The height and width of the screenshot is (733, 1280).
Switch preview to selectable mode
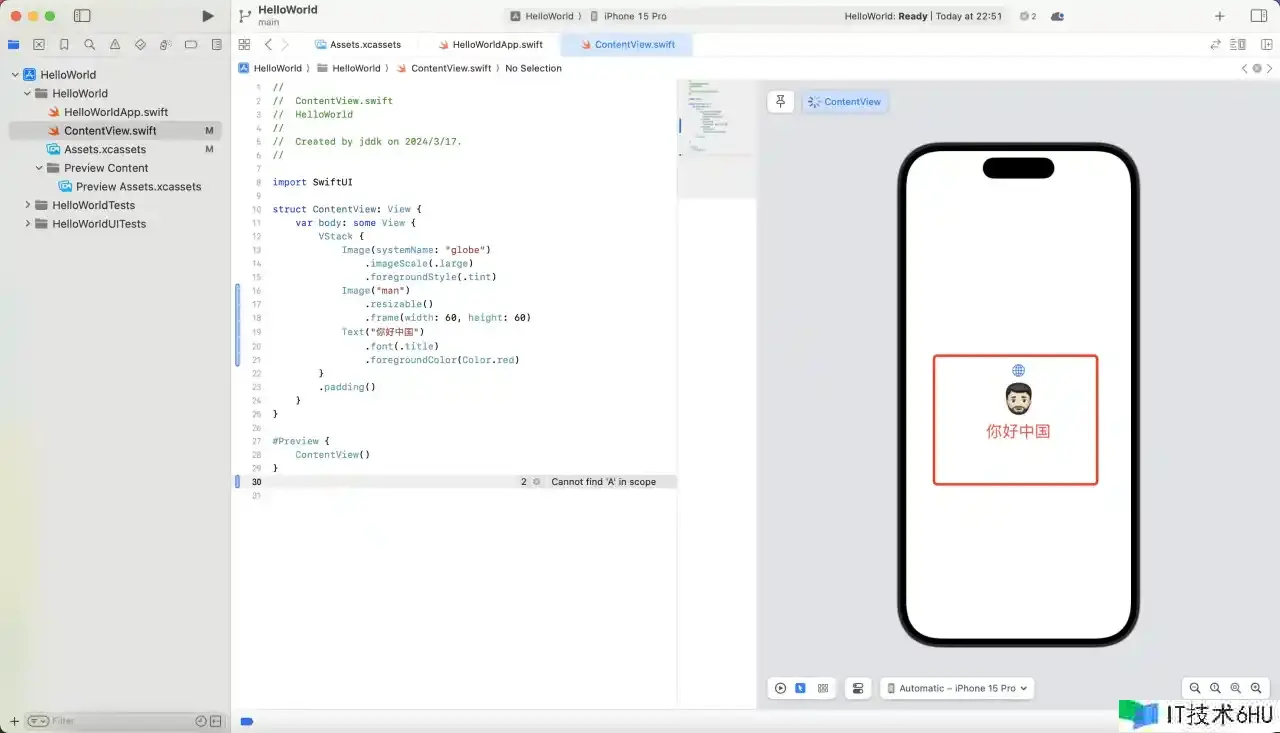(801, 688)
